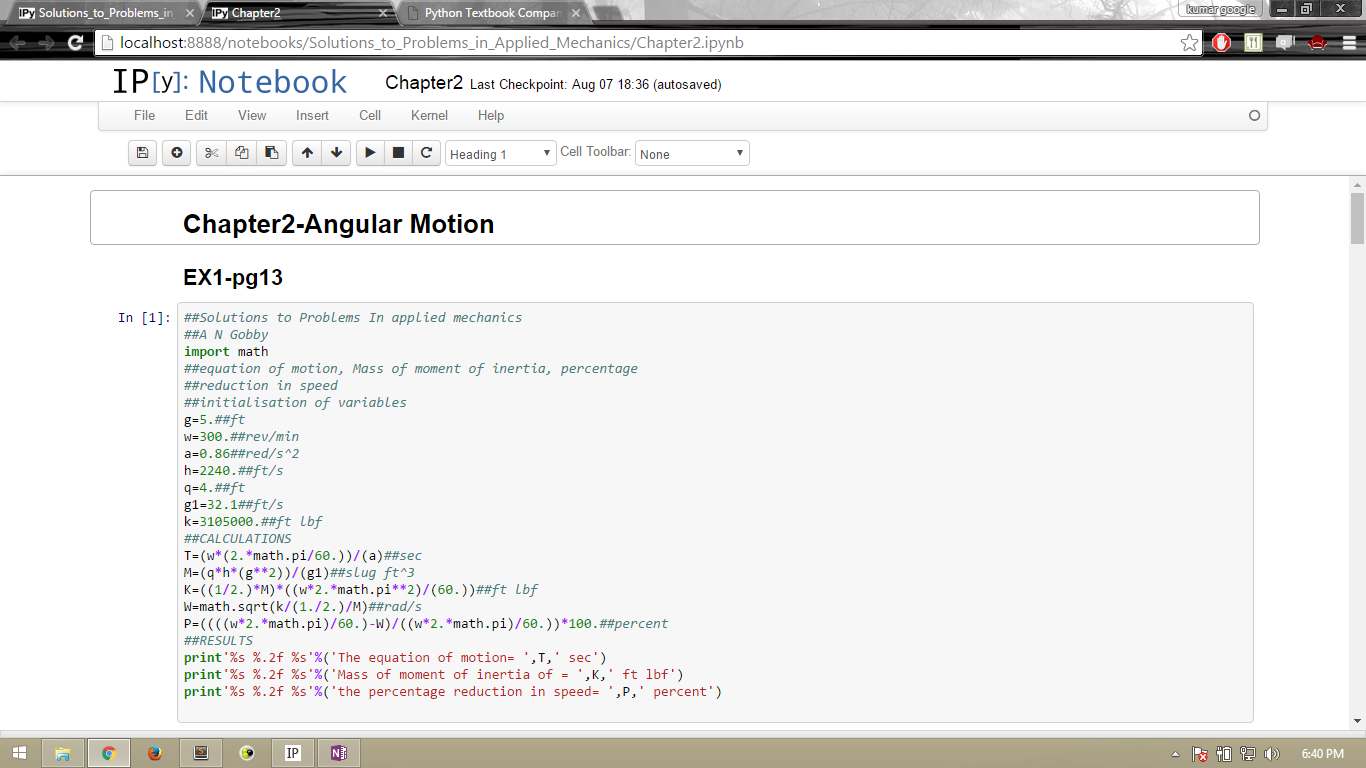Click the Save notebook icon

(x=142, y=153)
